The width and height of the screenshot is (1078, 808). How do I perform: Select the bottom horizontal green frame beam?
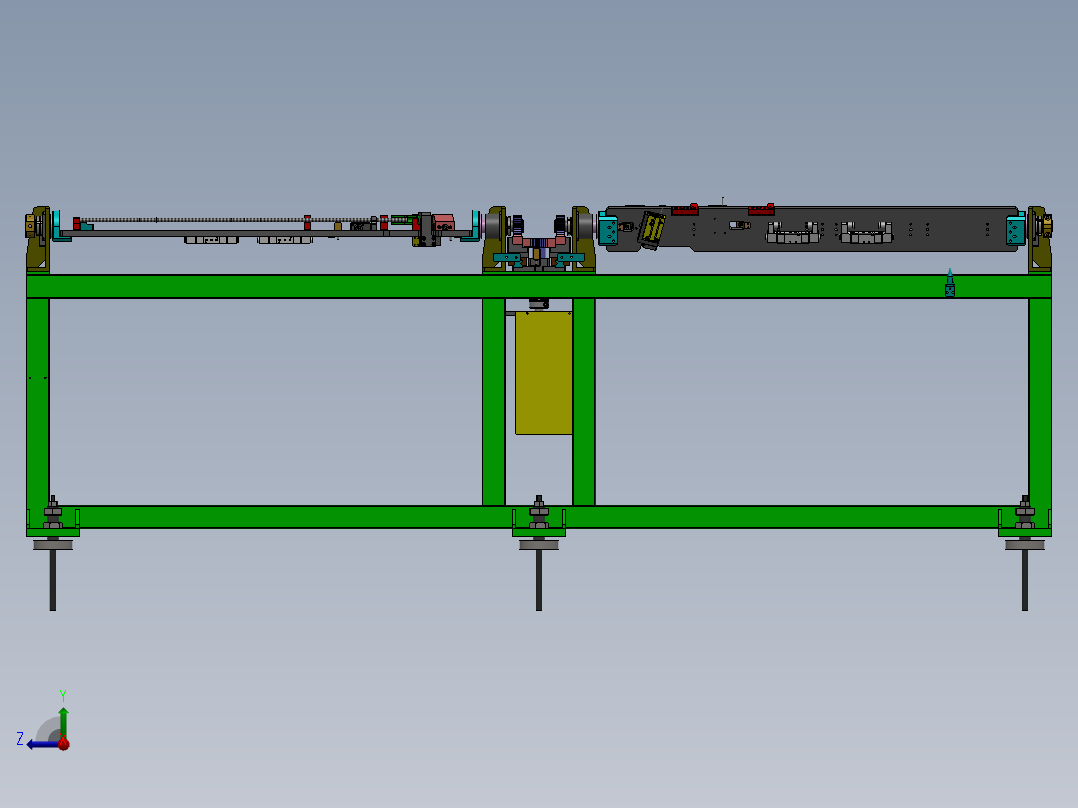pyautogui.click(x=539, y=517)
